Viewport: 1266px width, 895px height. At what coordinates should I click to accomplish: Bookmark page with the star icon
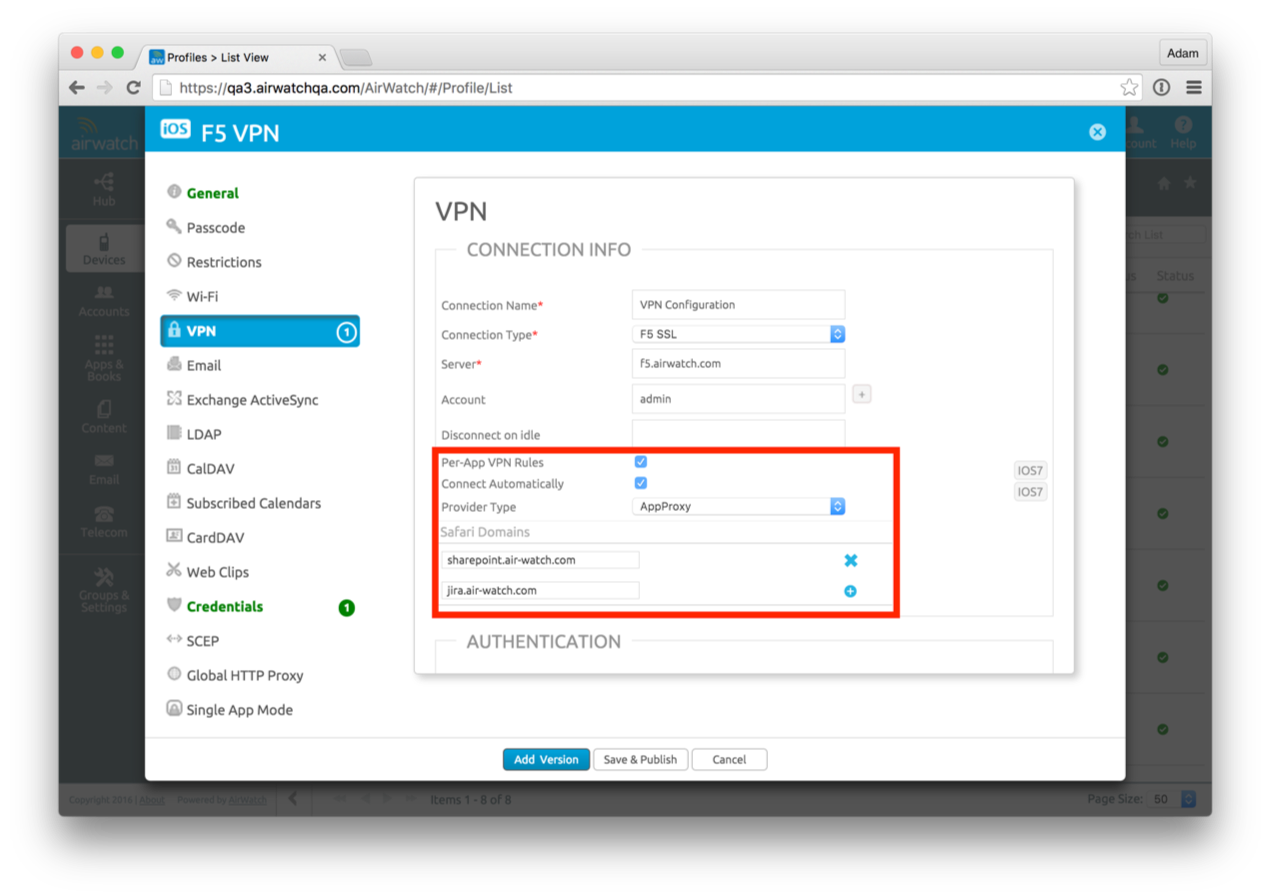point(1129,88)
